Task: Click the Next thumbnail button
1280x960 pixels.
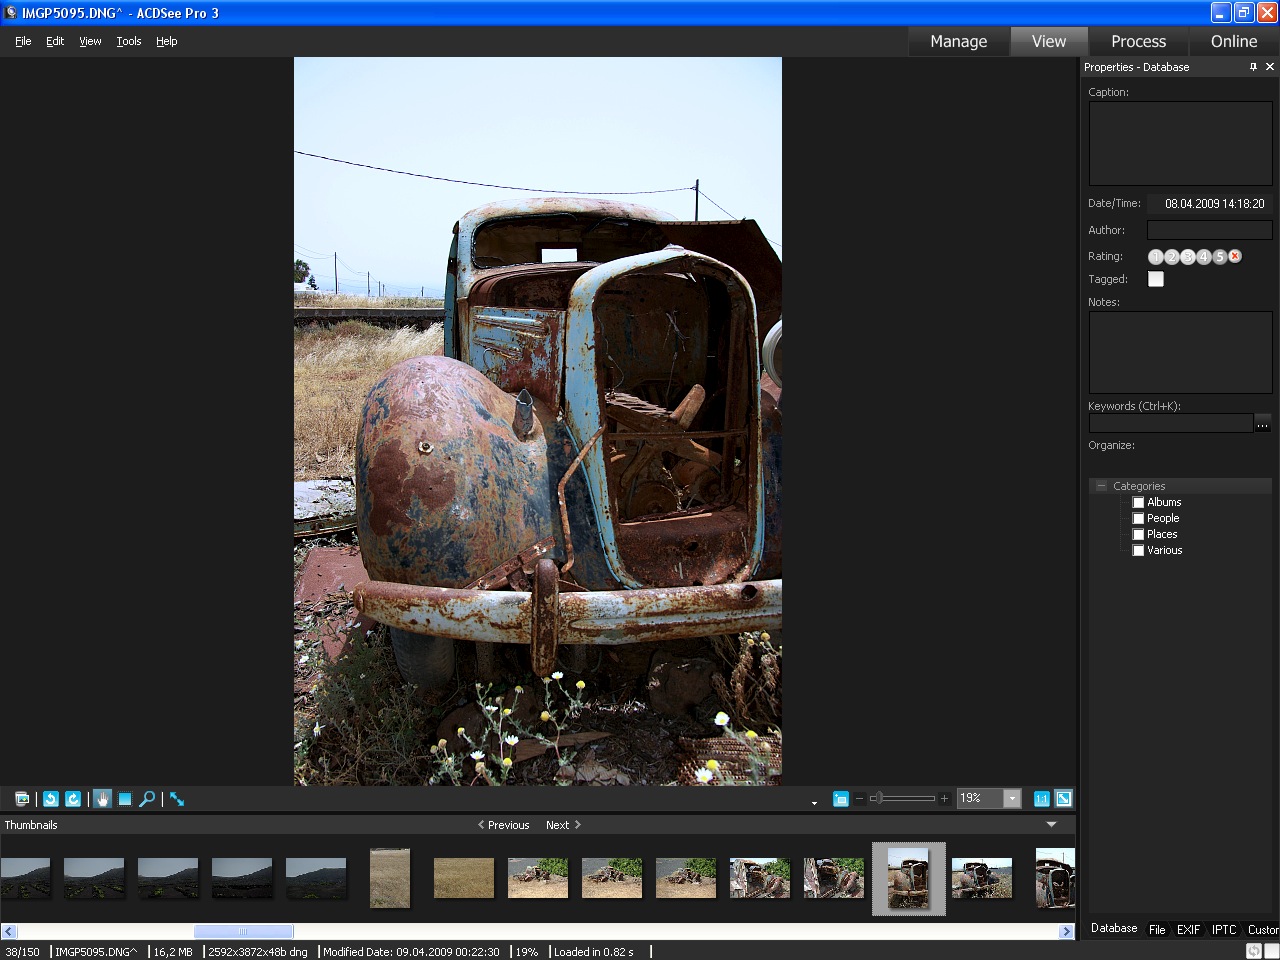Action: 558,824
